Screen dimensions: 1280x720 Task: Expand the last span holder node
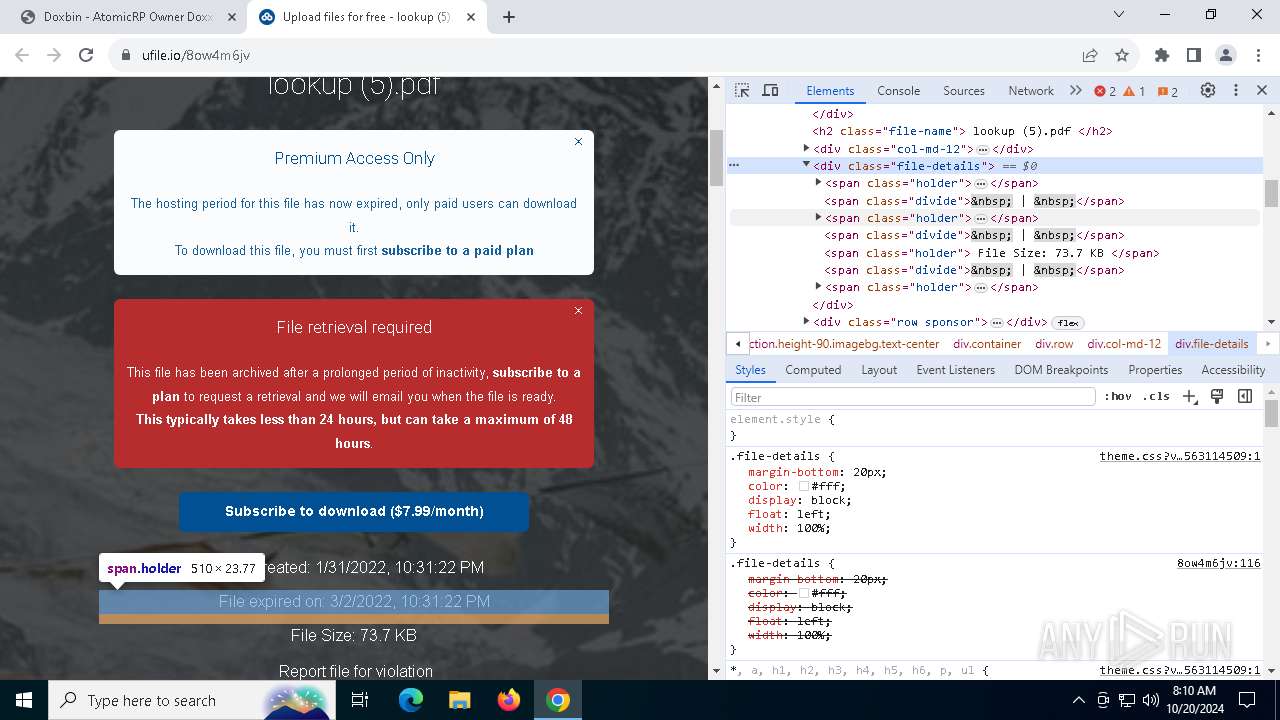coord(818,286)
